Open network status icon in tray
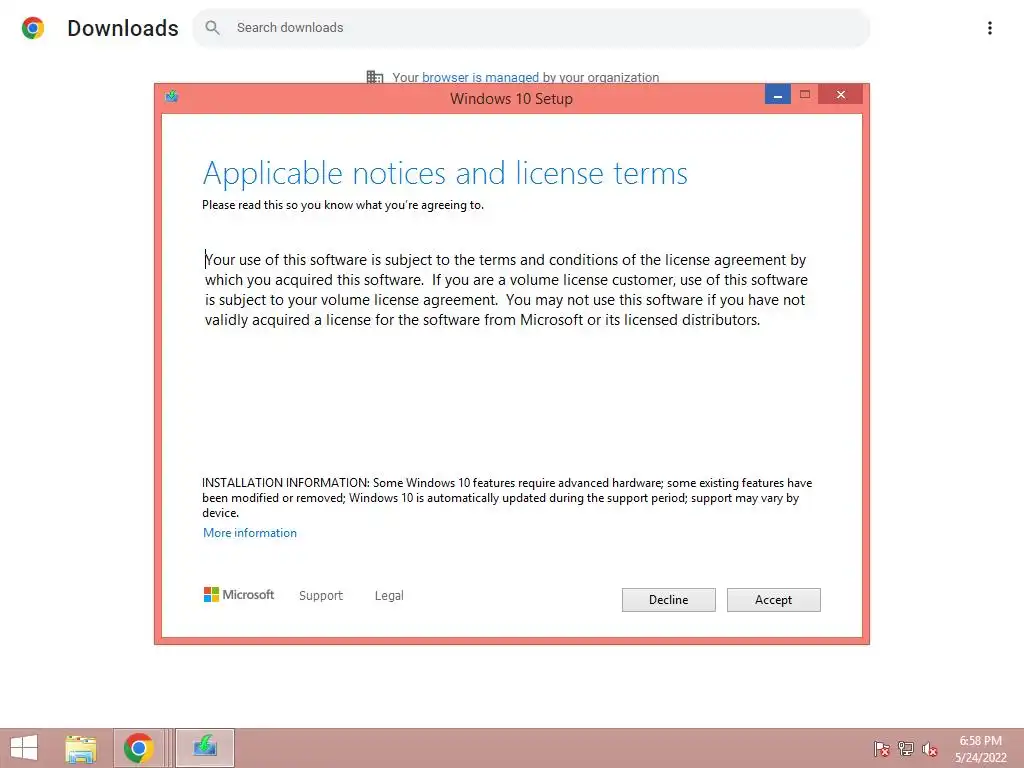 (906, 749)
